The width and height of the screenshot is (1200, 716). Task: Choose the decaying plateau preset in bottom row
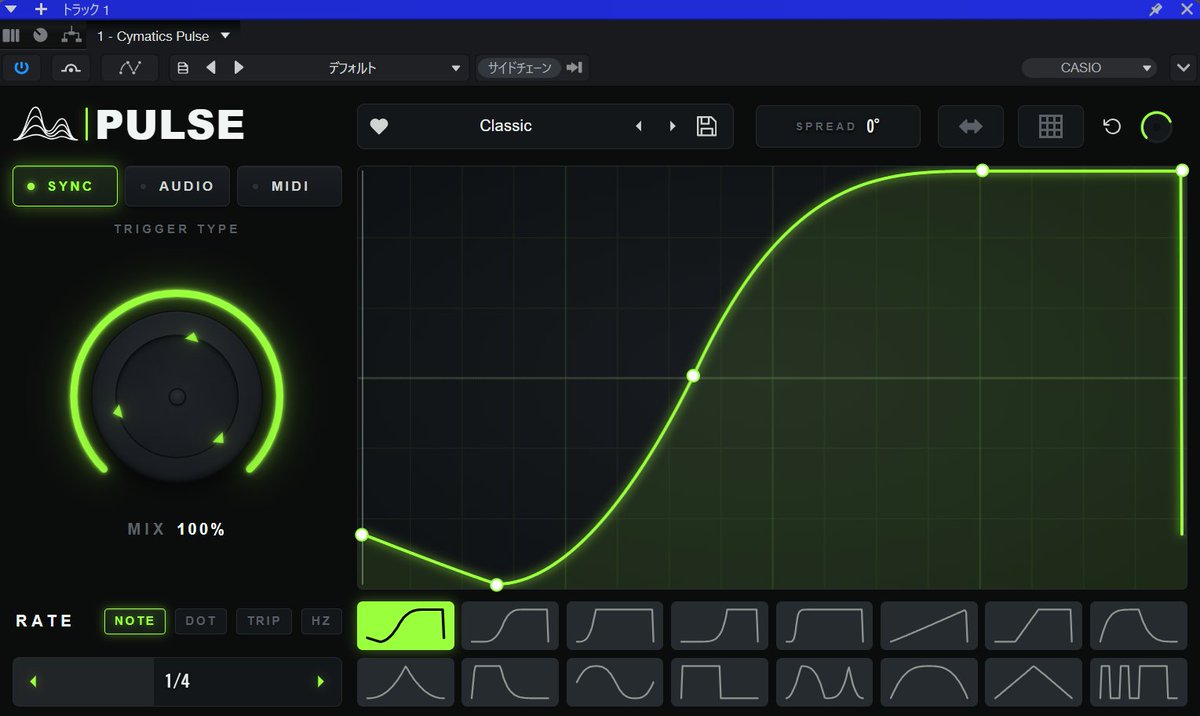(510, 682)
